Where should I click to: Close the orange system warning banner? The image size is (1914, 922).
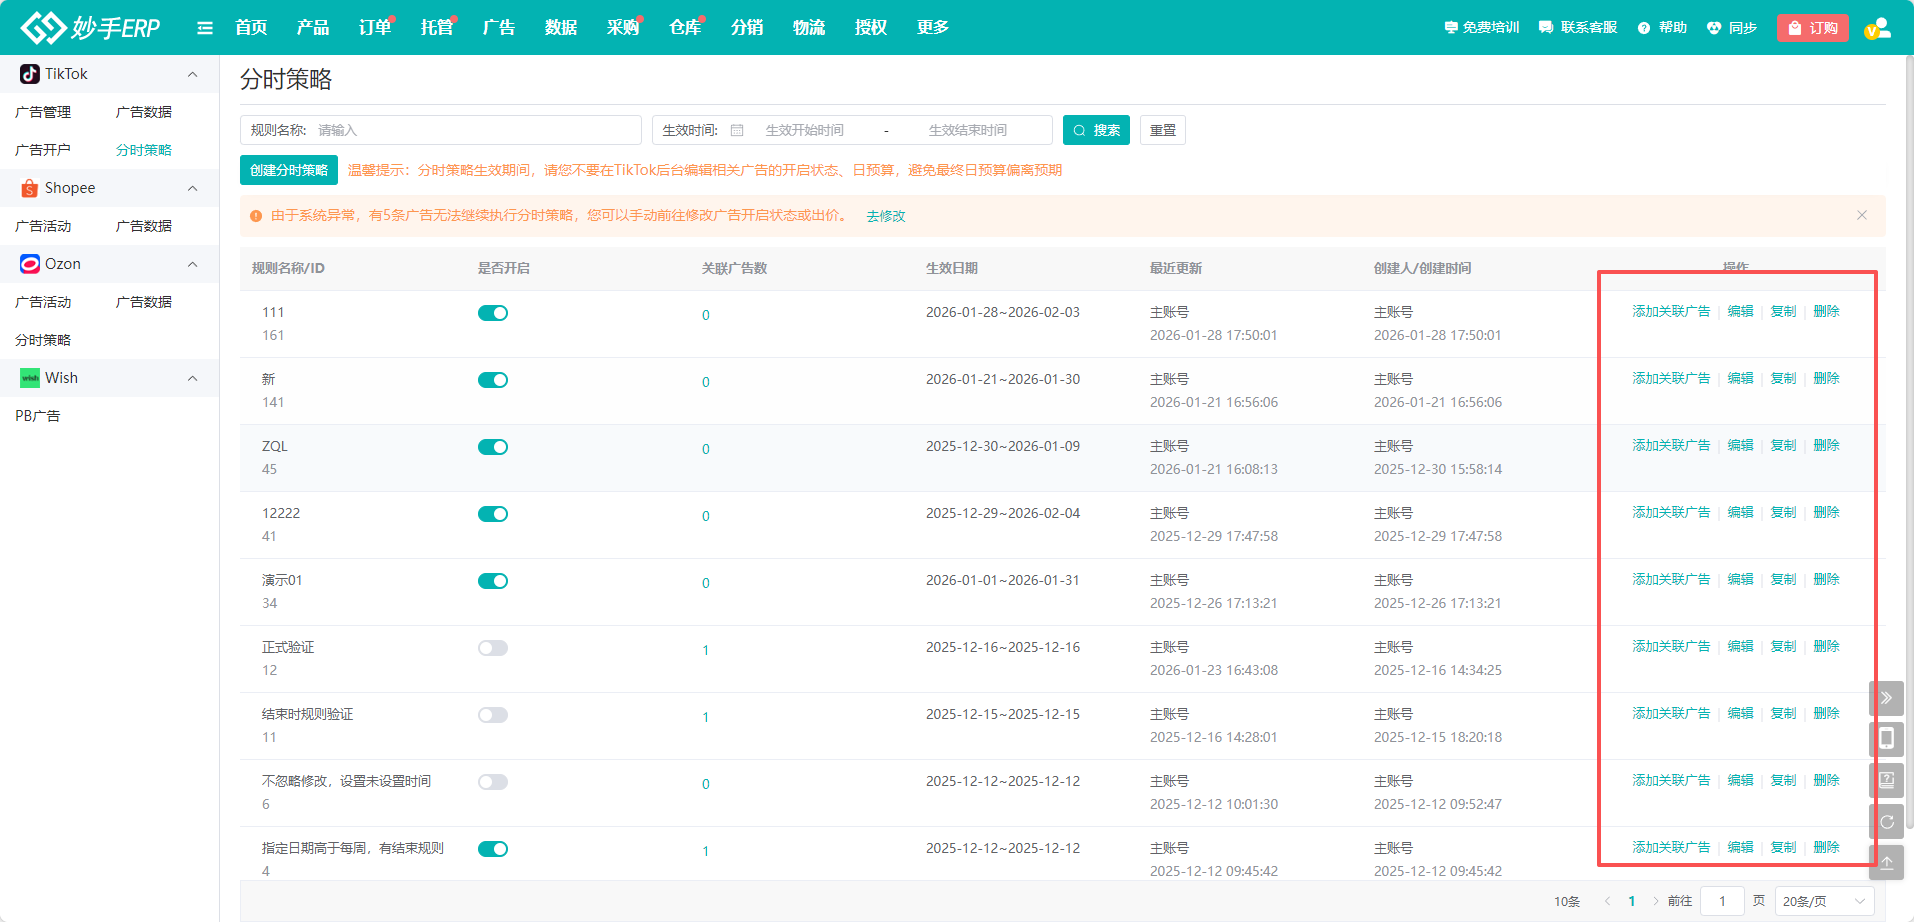coord(1861,215)
